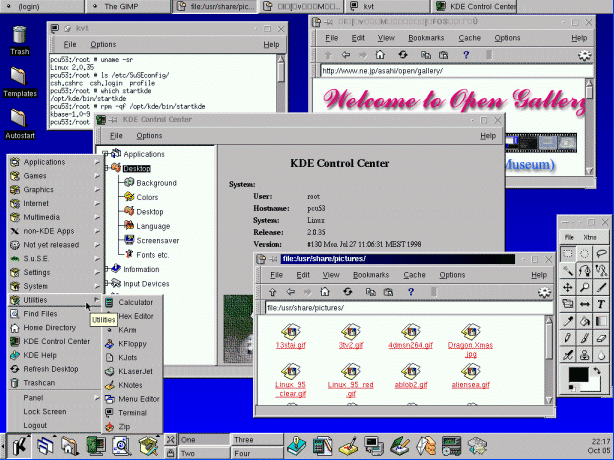This screenshot has height=460, width=614.
Task: Open 4dmsn264.gif file link
Action: point(411,345)
